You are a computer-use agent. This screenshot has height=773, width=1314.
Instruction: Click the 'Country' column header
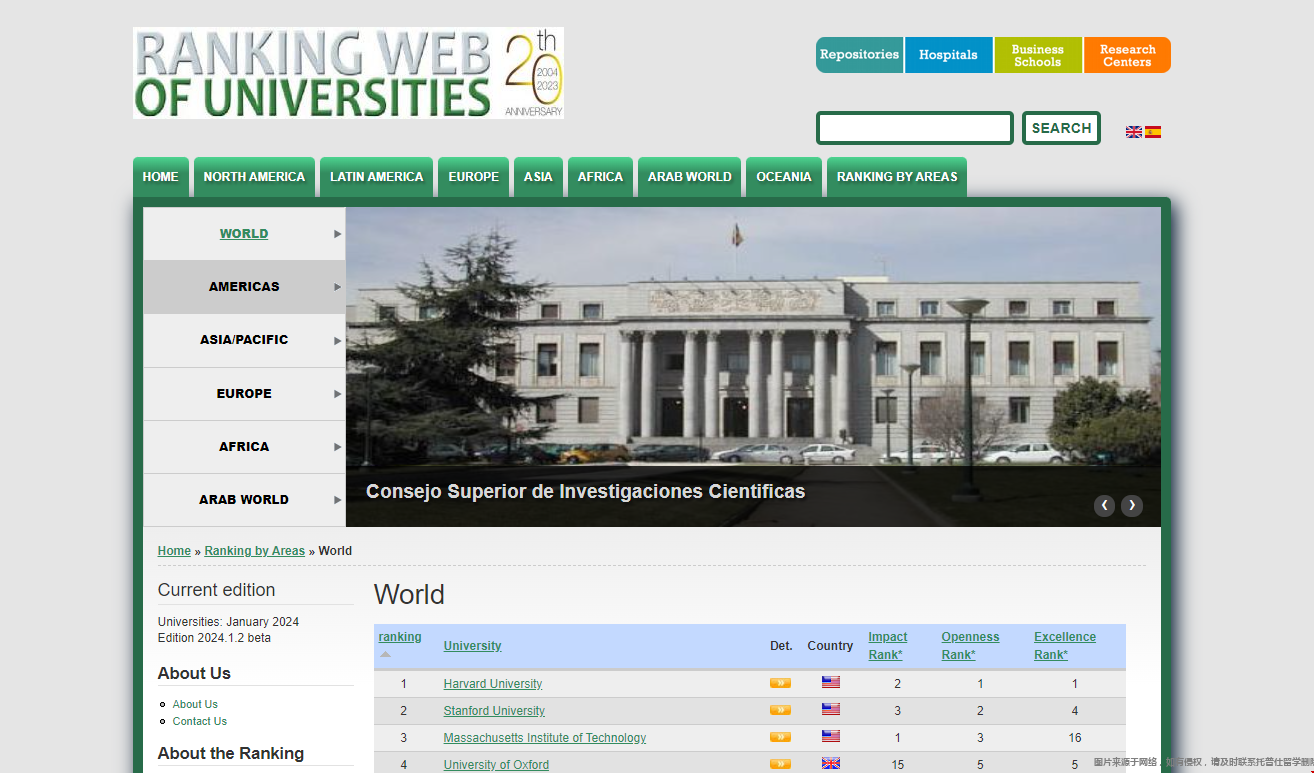point(830,646)
